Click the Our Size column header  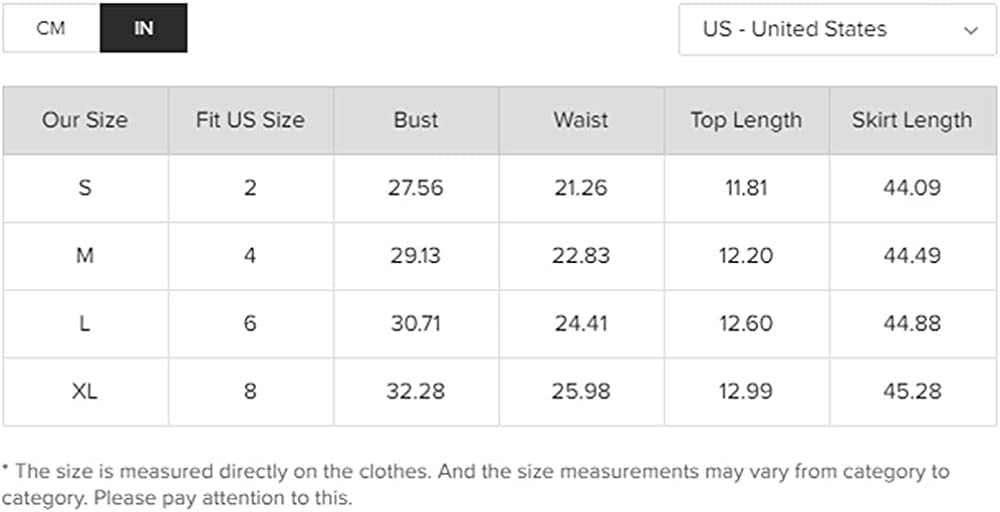point(85,121)
